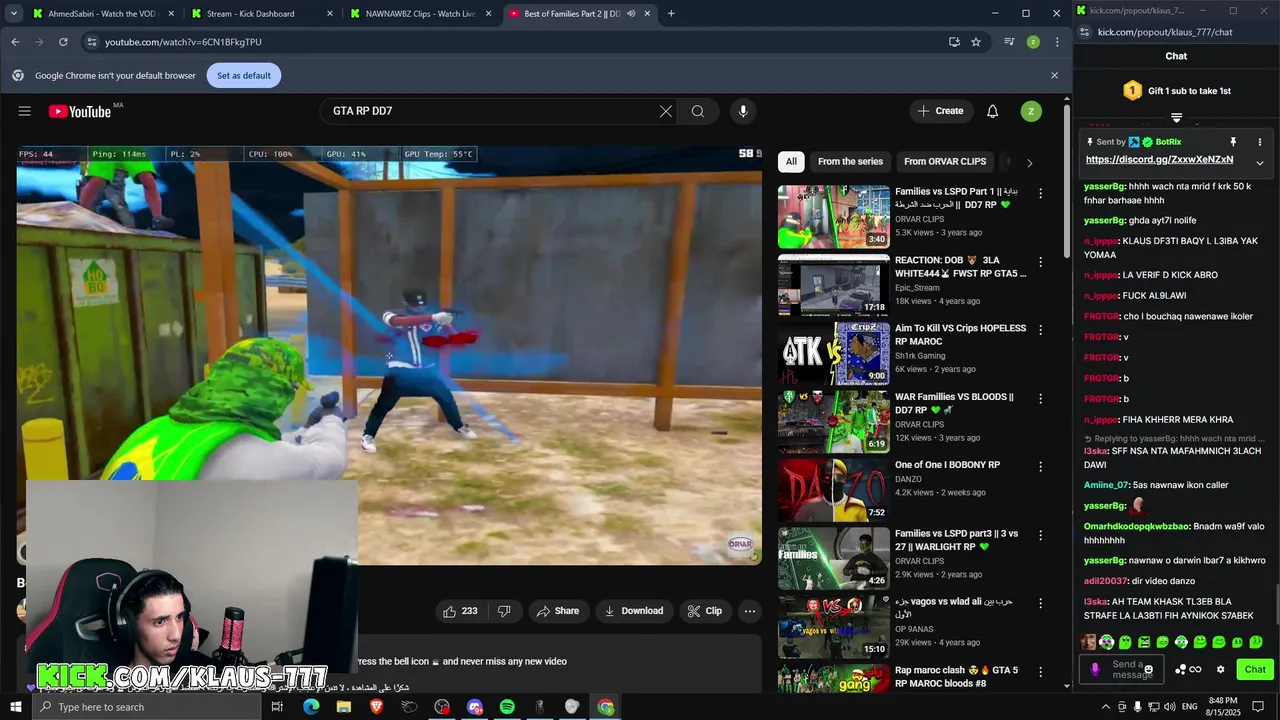Run the YouTube search magnifier button
Screen dimensions: 1280x720
pyautogui.click(x=698, y=111)
